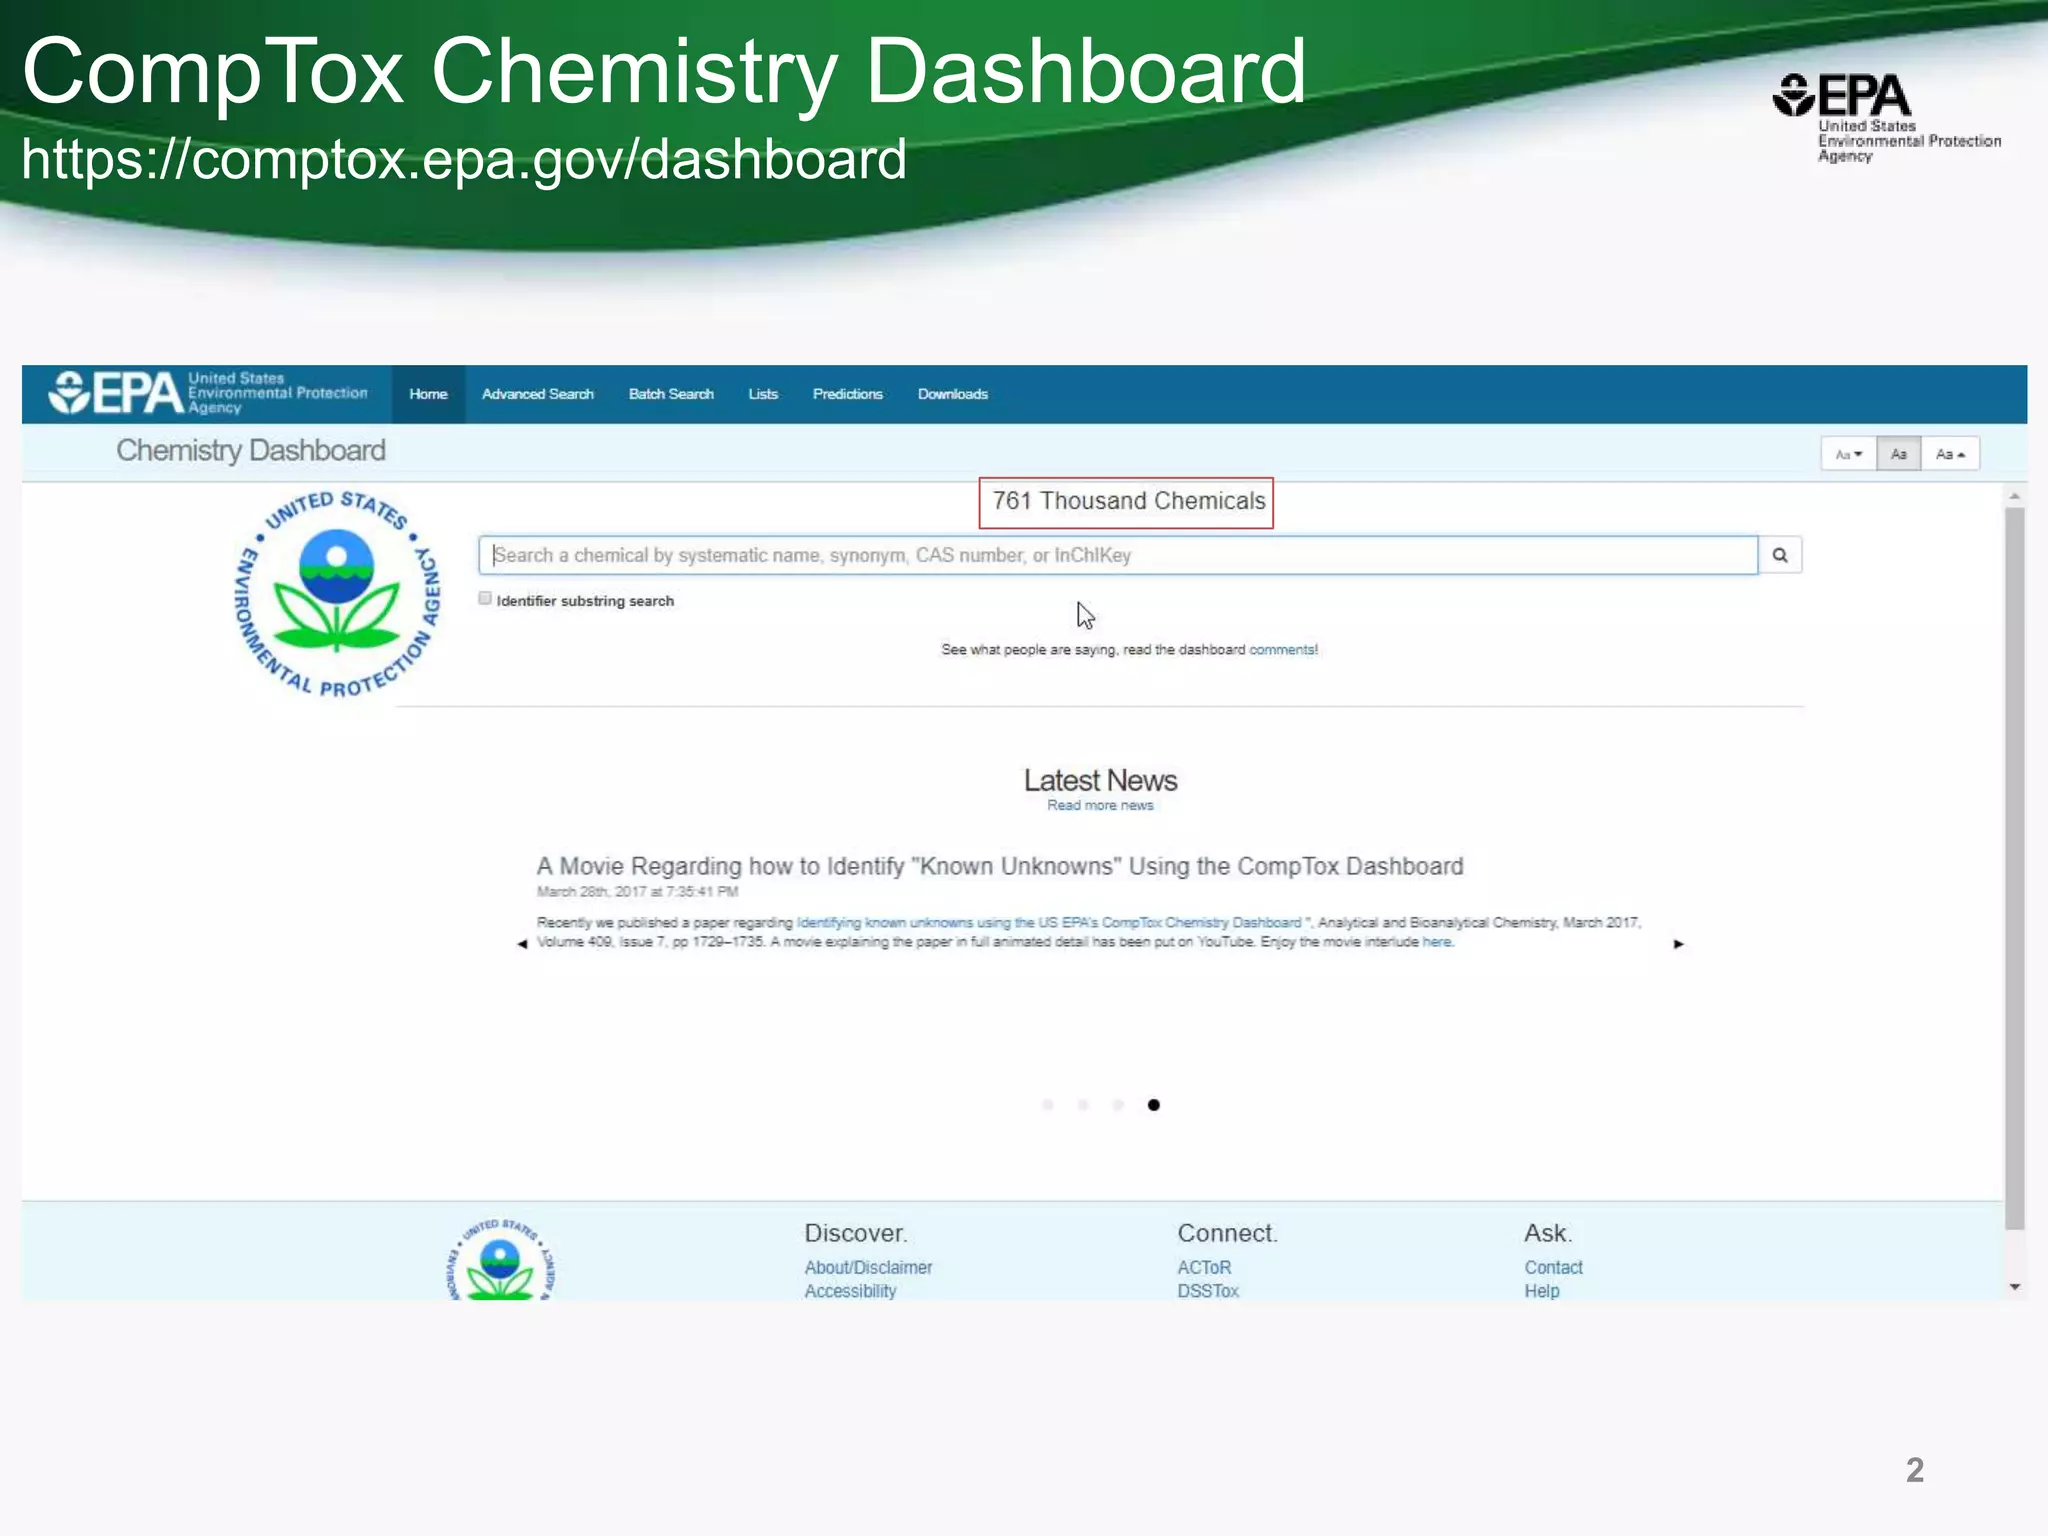The width and height of the screenshot is (2048, 1536).
Task: Click the magnifier search button
Action: pyautogui.click(x=1780, y=555)
